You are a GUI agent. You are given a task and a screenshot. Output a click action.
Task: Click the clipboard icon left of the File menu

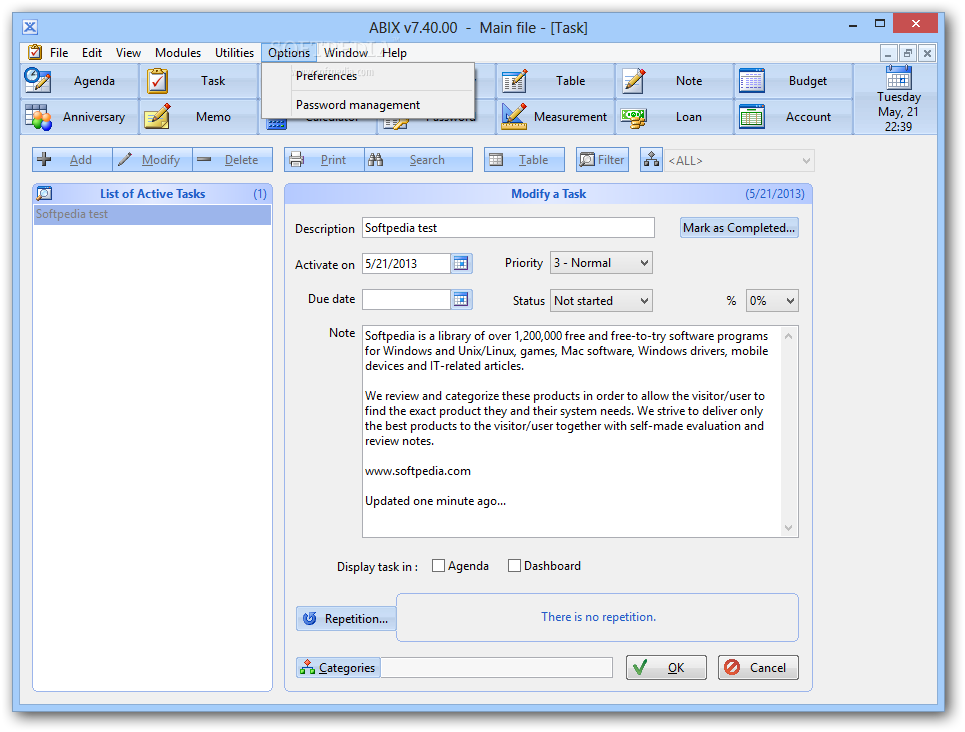tap(35, 52)
